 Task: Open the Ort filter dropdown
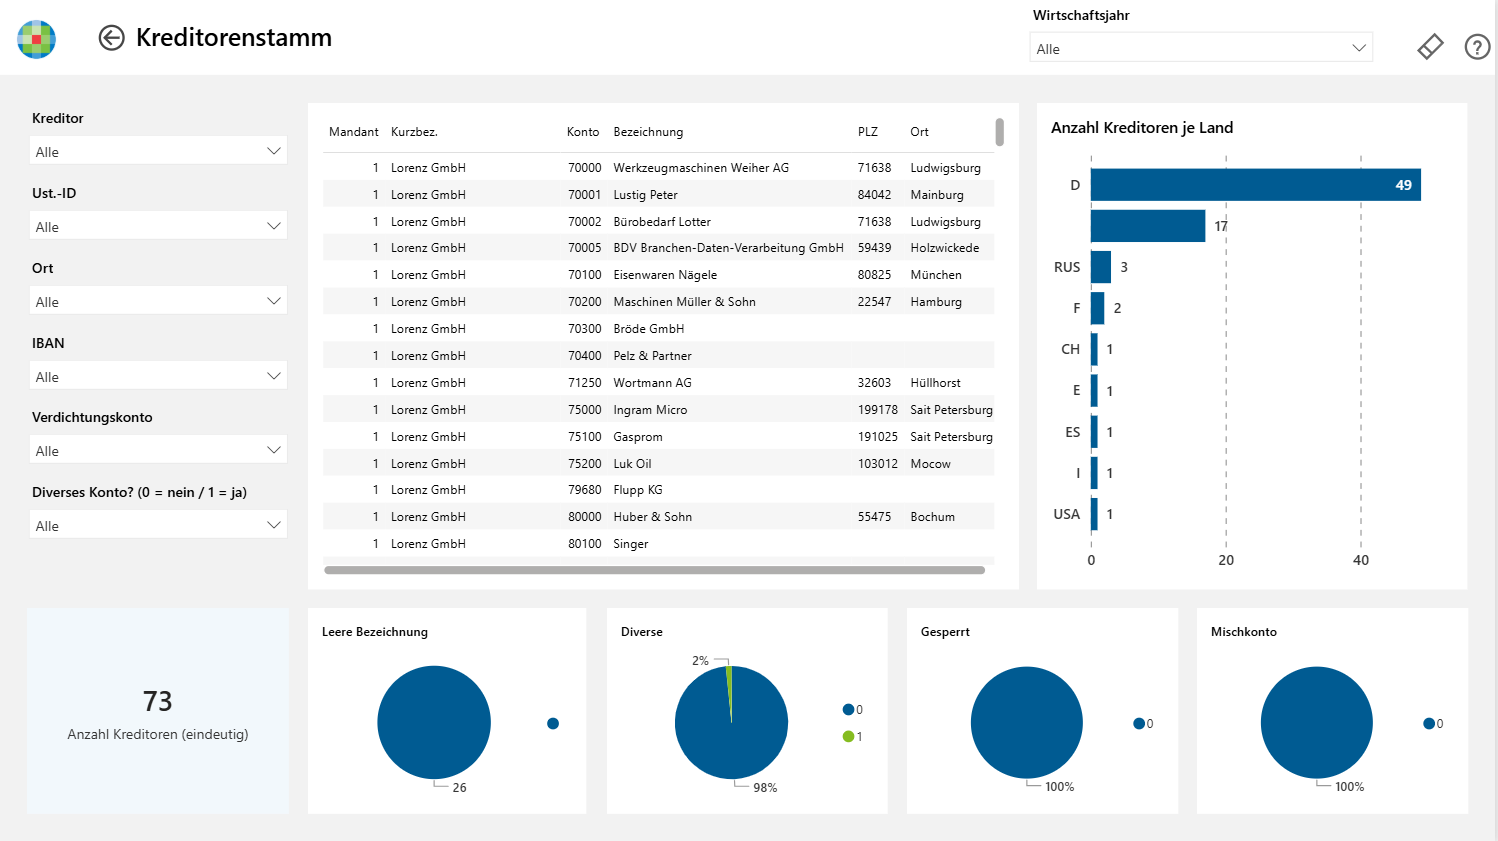[x=158, y=301]
